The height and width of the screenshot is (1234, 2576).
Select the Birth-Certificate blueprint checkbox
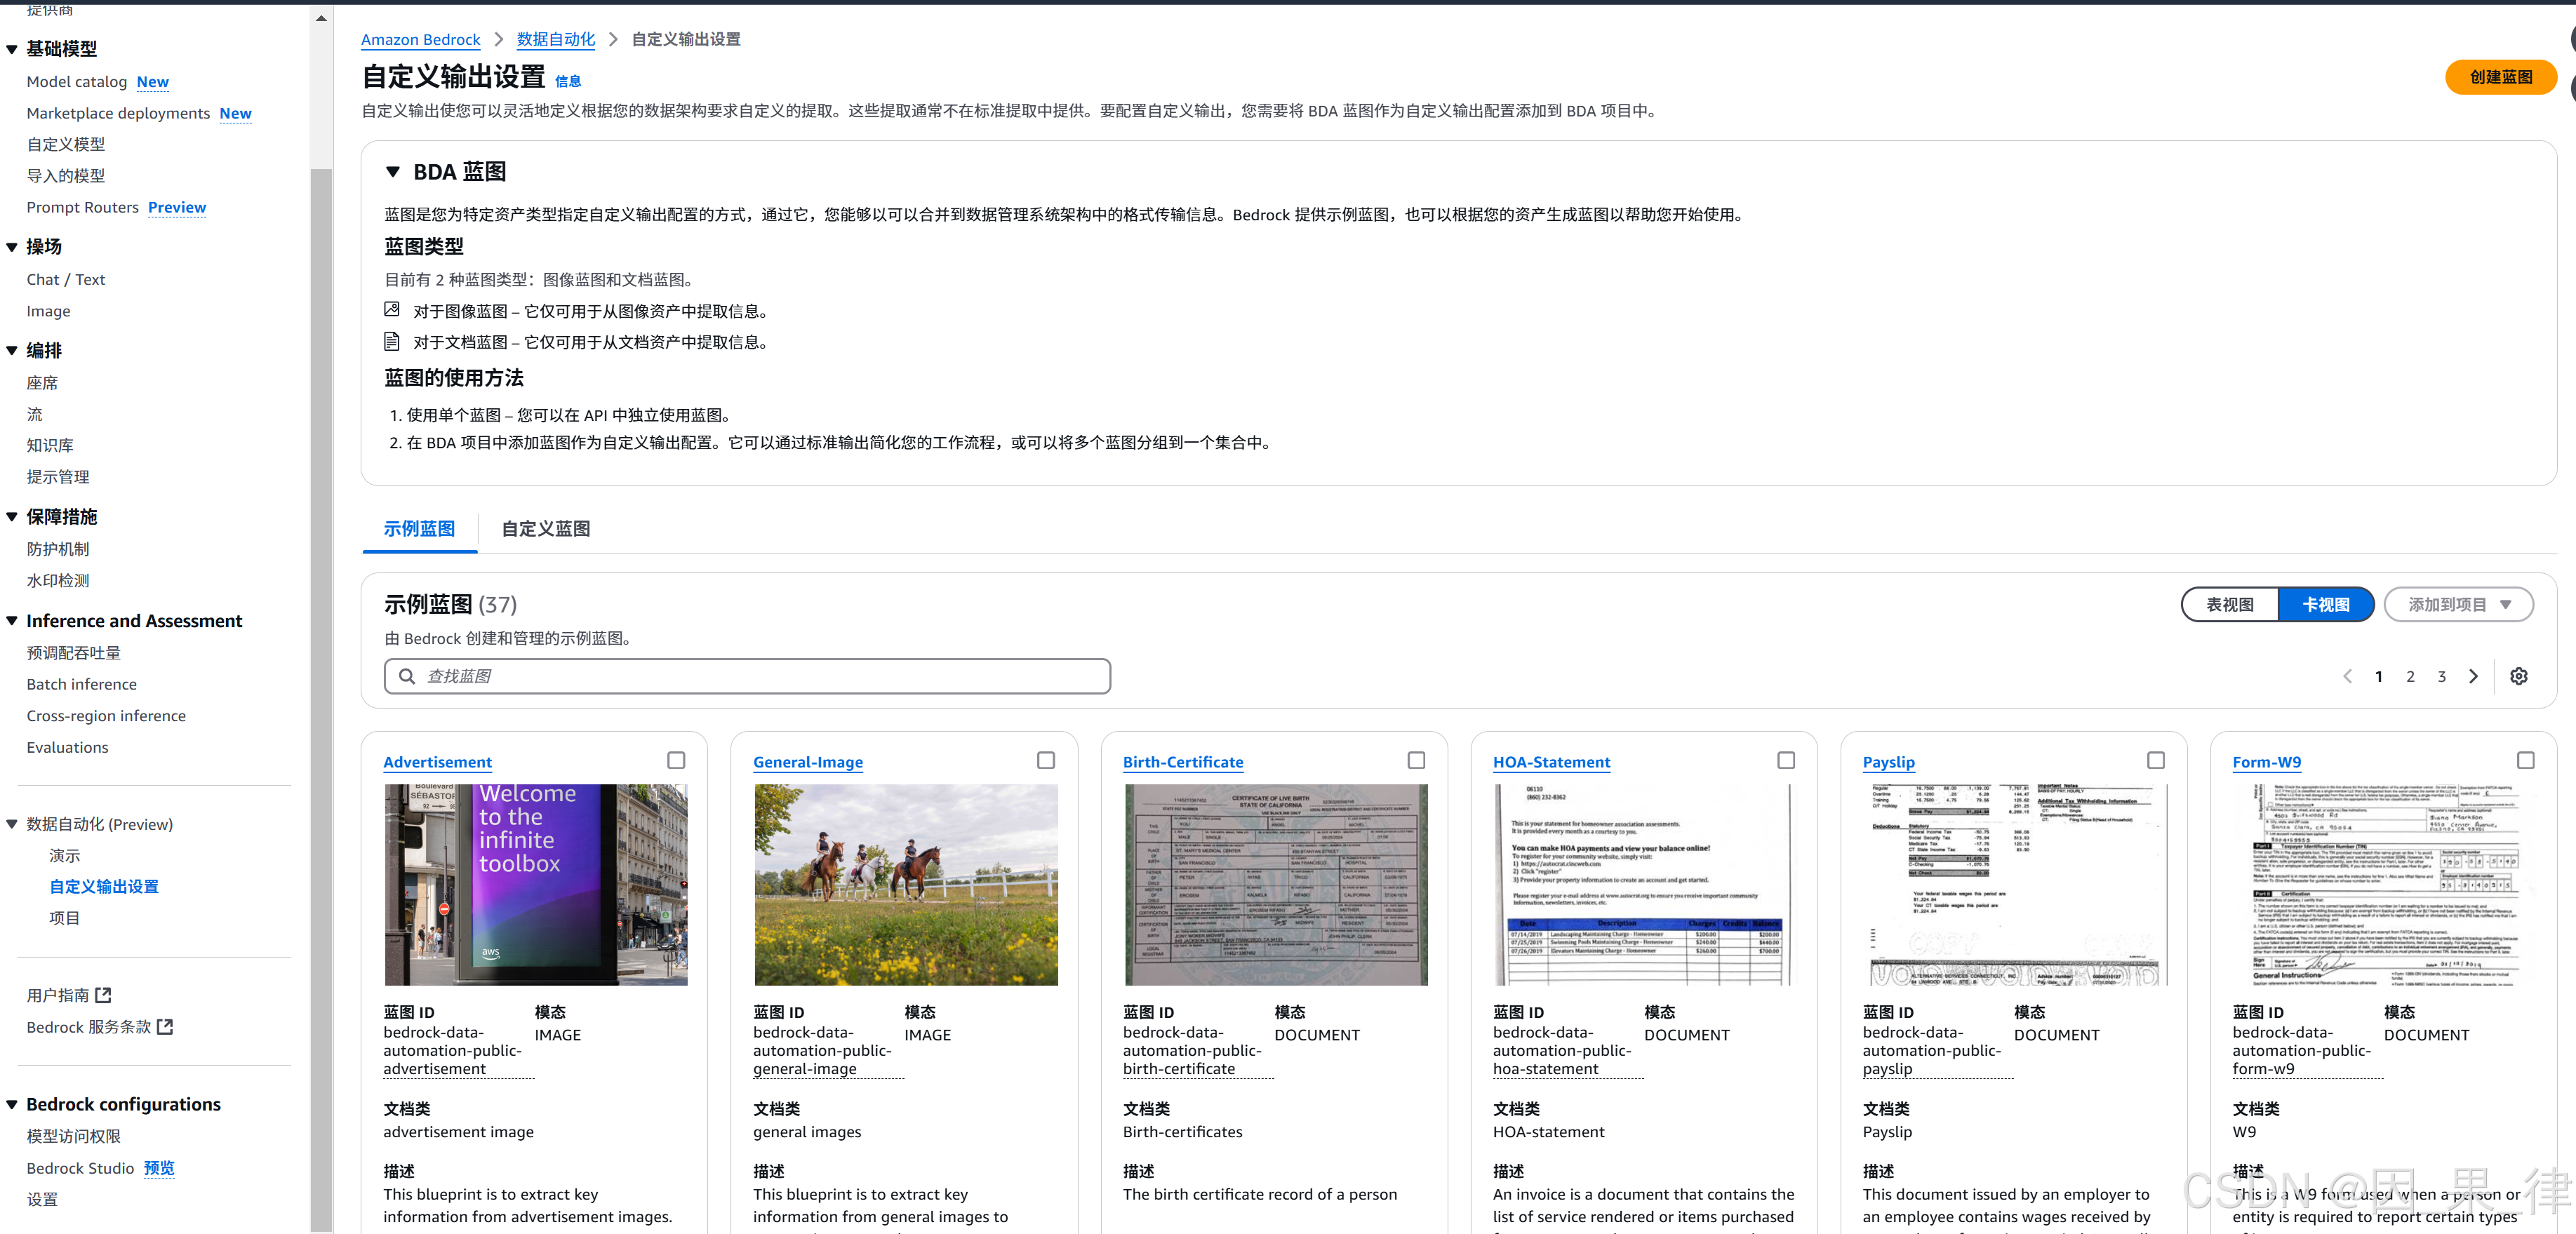[x=1416, y=760]
